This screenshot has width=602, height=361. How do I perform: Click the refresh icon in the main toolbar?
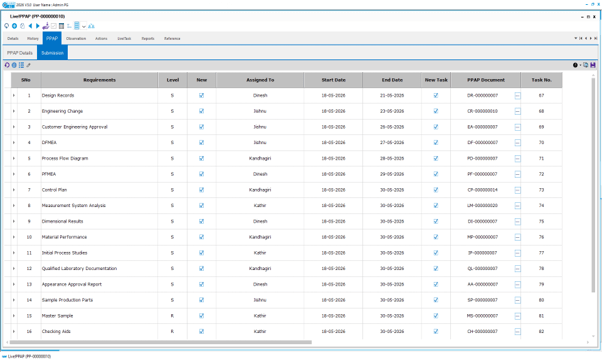click(7, 26)
